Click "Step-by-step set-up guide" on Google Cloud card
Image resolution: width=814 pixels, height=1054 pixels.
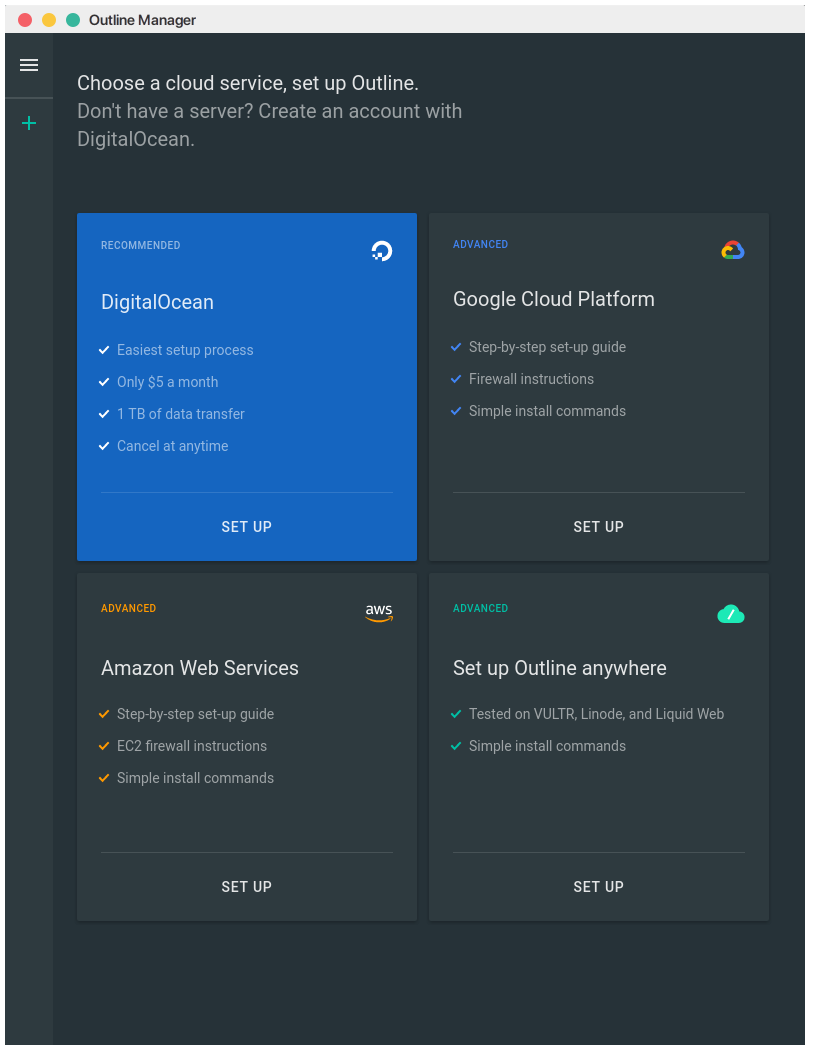(547, 348)
